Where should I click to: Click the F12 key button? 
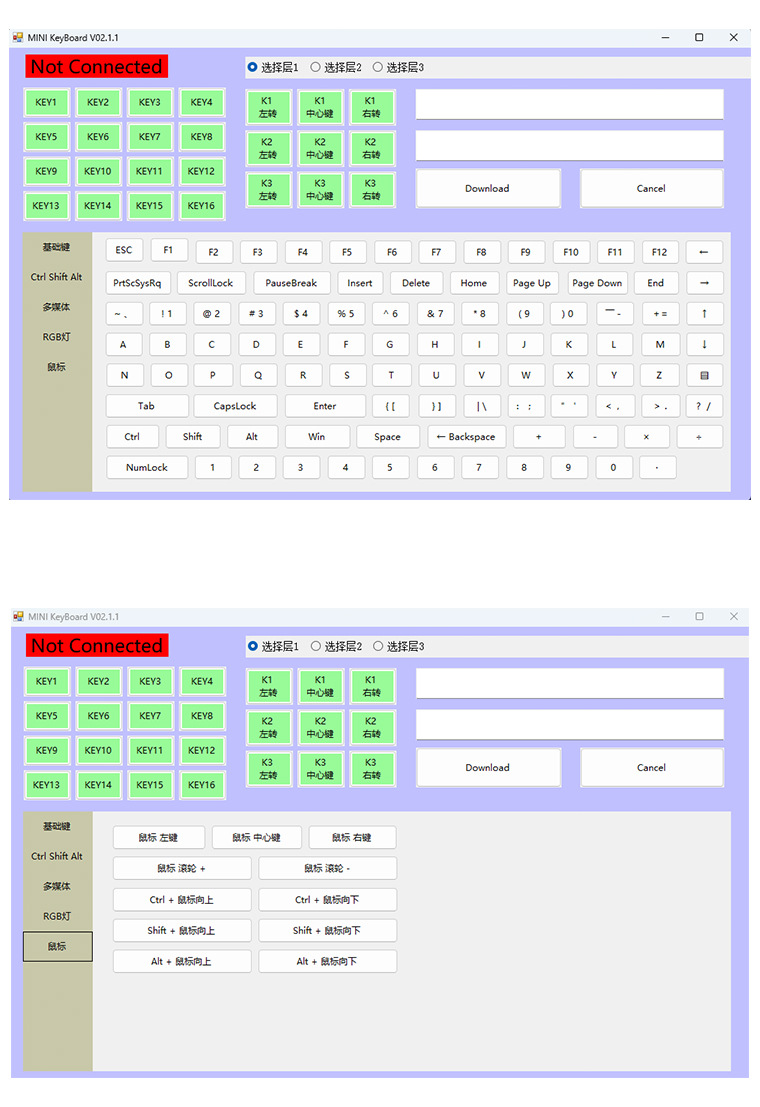pos(659,251)
